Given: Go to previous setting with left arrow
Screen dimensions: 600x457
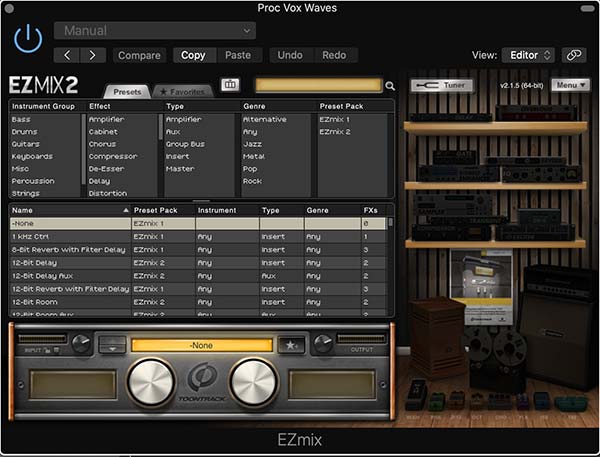Looking at the screenshot, I should [67, 55].
